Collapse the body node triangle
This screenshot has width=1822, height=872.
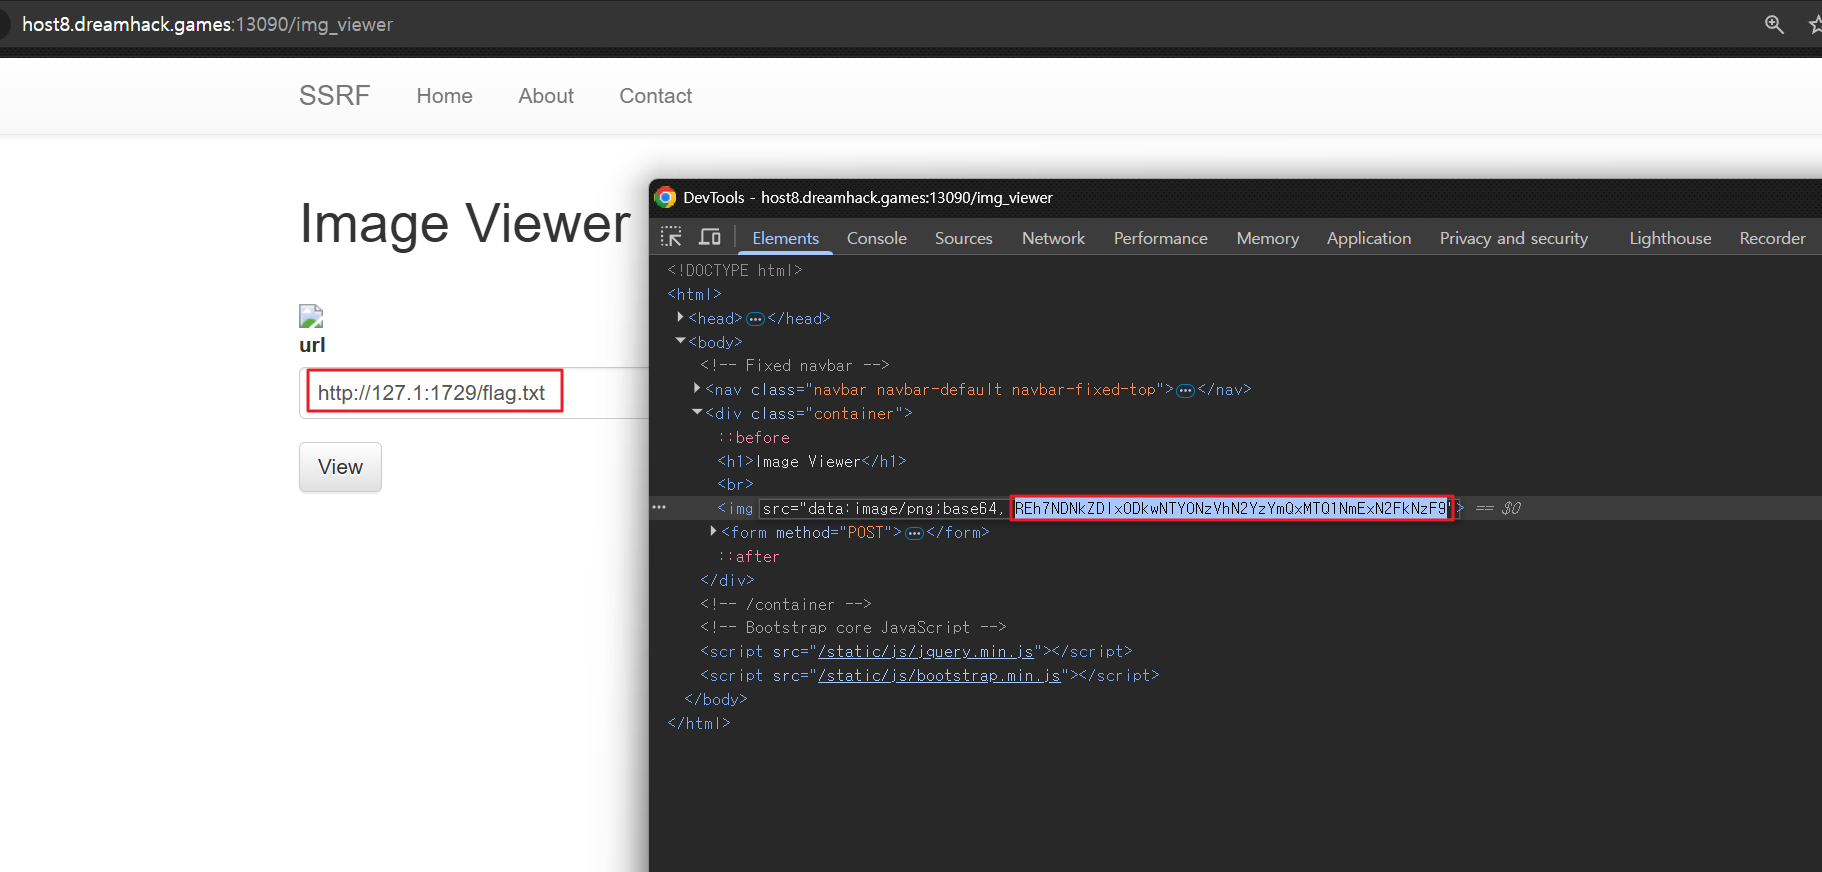click(680, 341)
